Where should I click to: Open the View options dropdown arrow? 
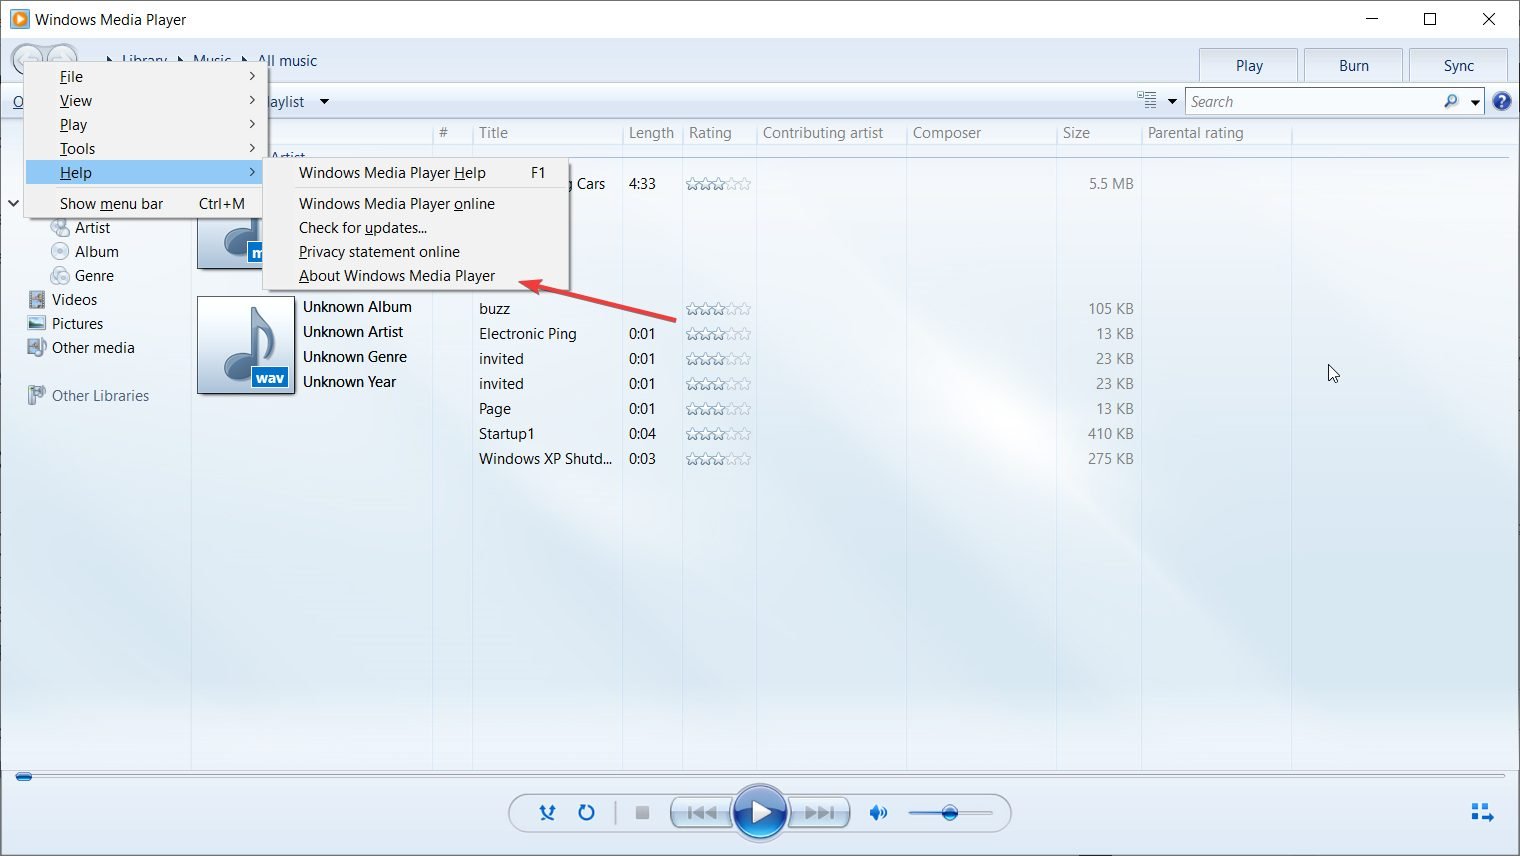coord(1172,102)
